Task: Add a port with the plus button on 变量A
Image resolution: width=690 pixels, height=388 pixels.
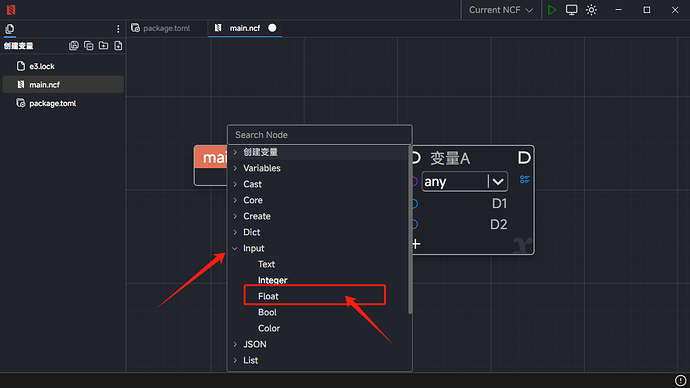Action: pyautogui.click(x=416, y=244)
